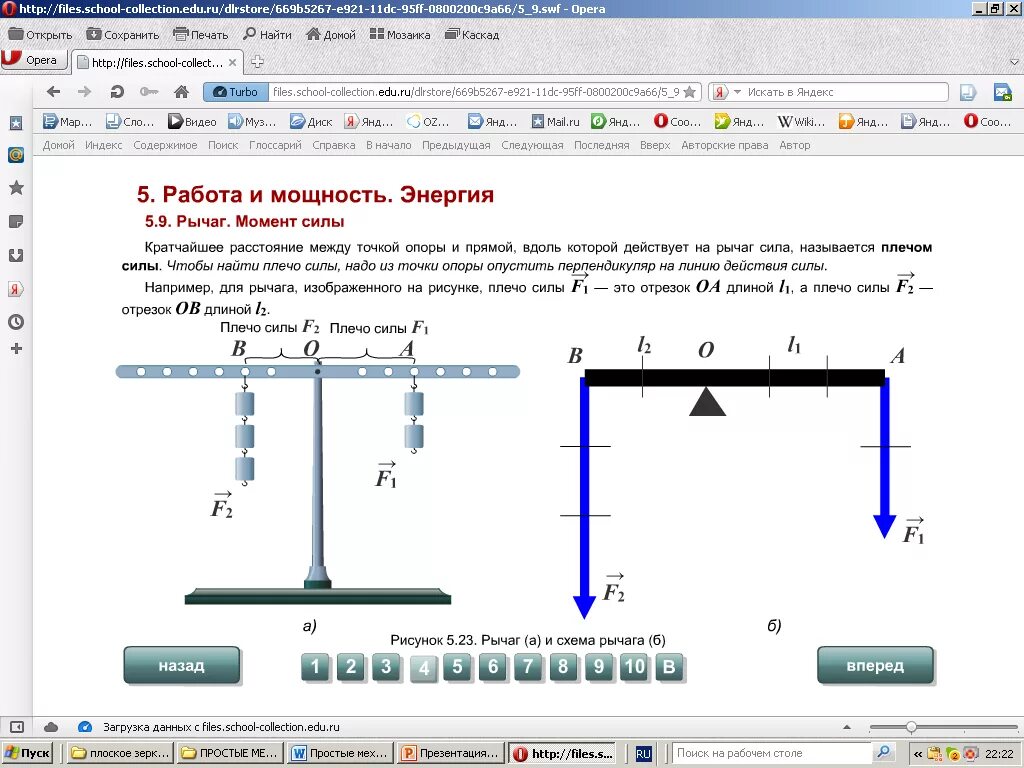Open плоское зерк... taskbar folder
The height and width of the screenshot is (768, 1024).
[x=121, y=753]
